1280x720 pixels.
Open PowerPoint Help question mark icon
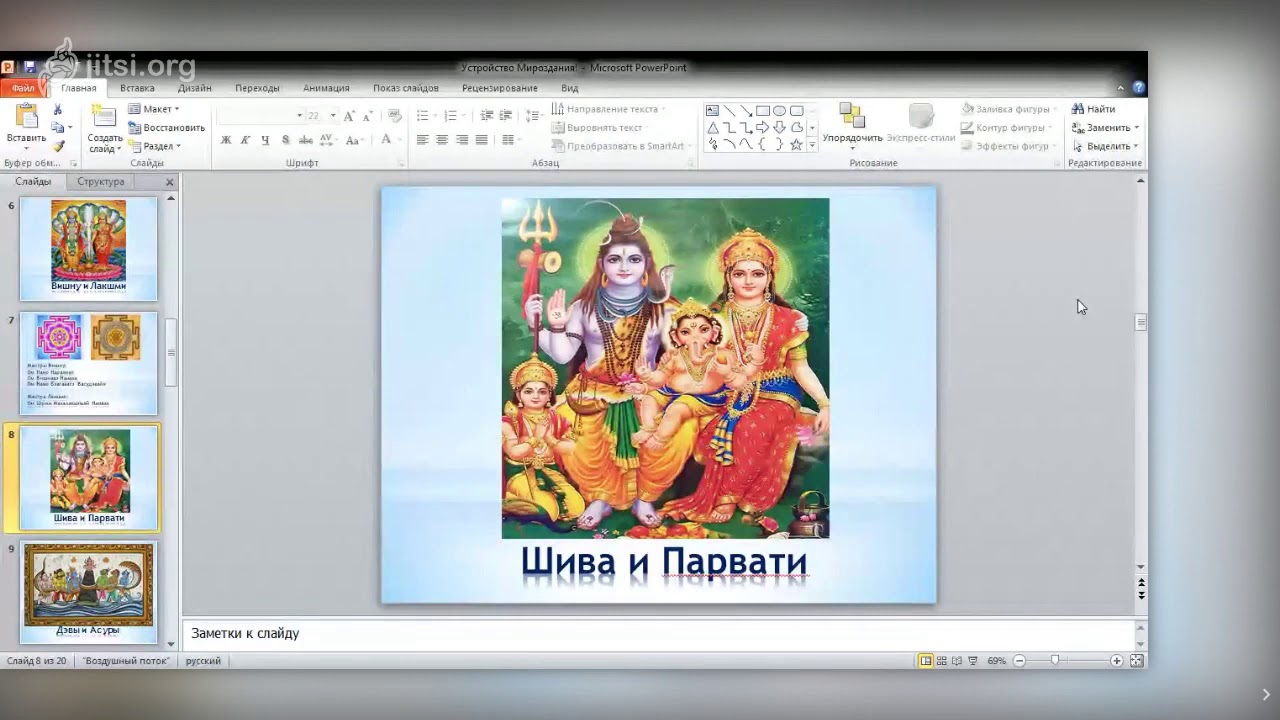(1138, 87)
